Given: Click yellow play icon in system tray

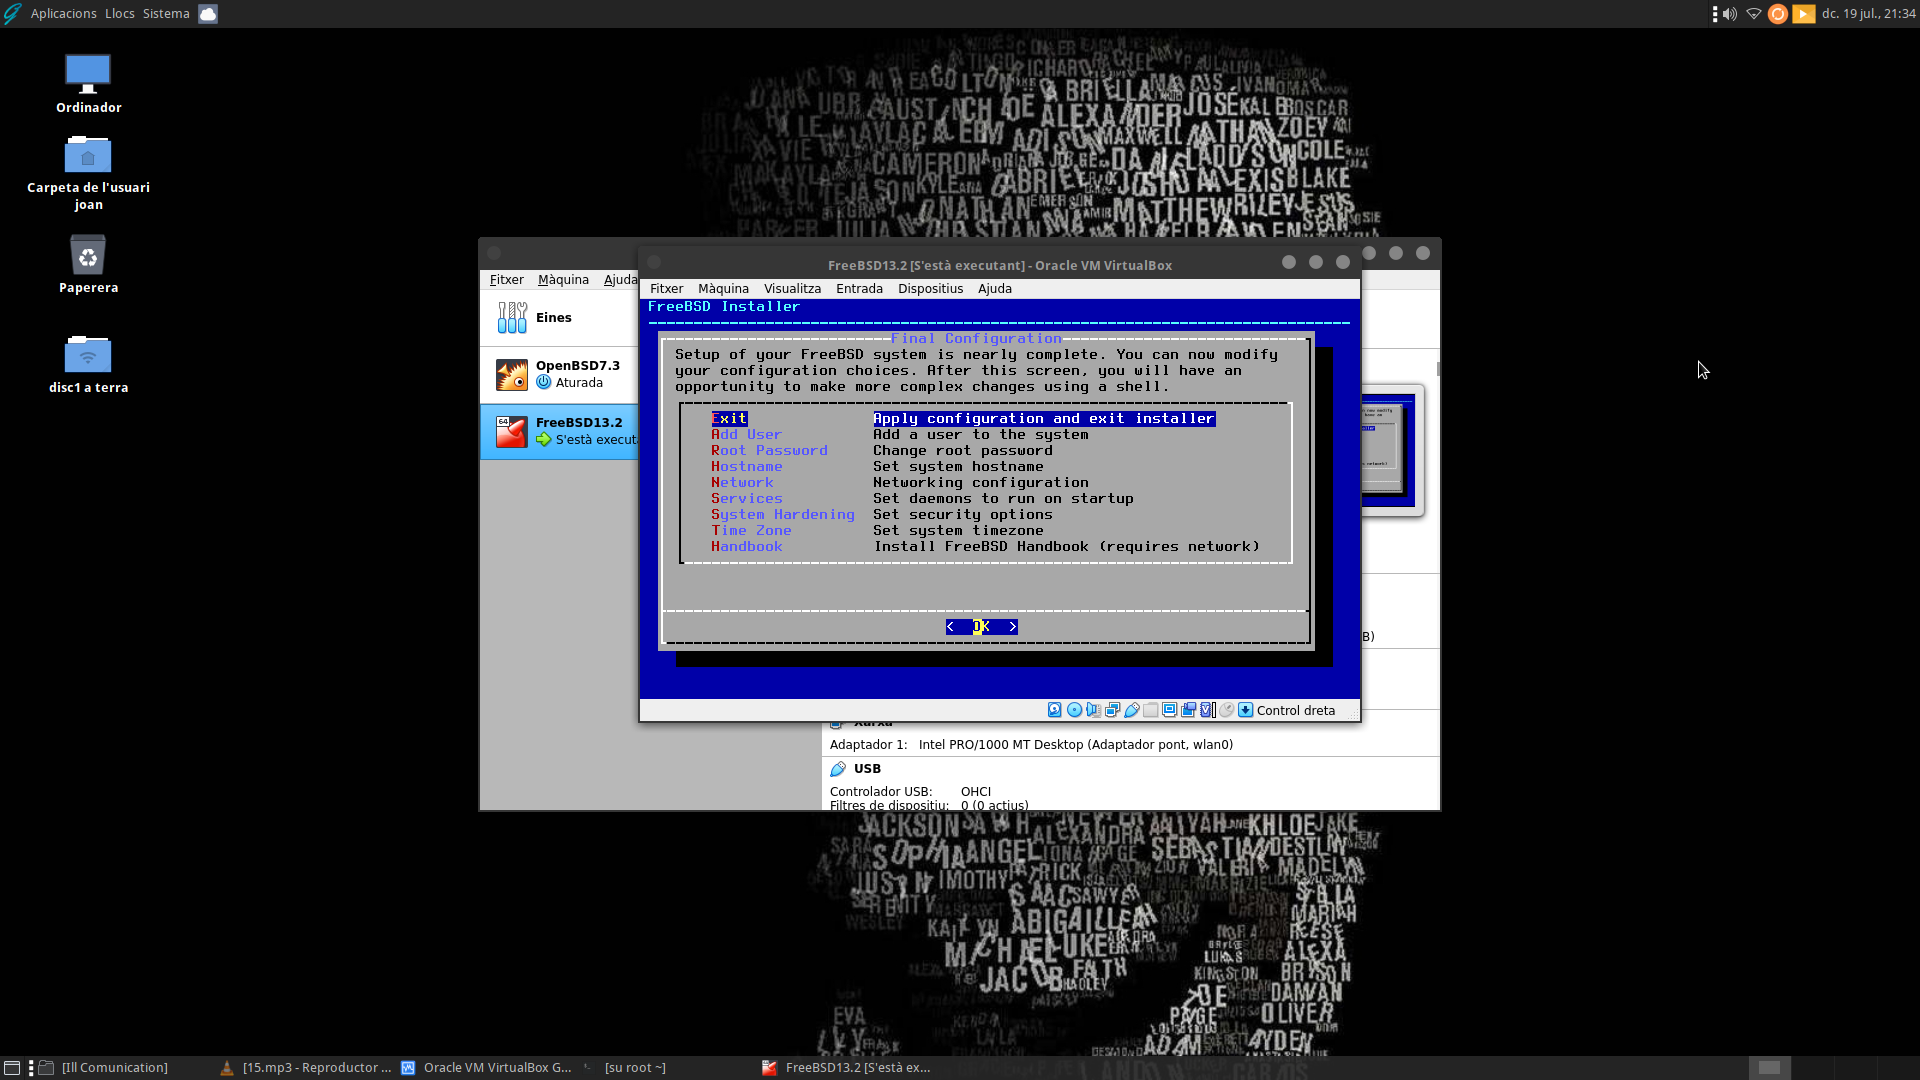Looking at the screenshot, I should [x=1803, y=14].
